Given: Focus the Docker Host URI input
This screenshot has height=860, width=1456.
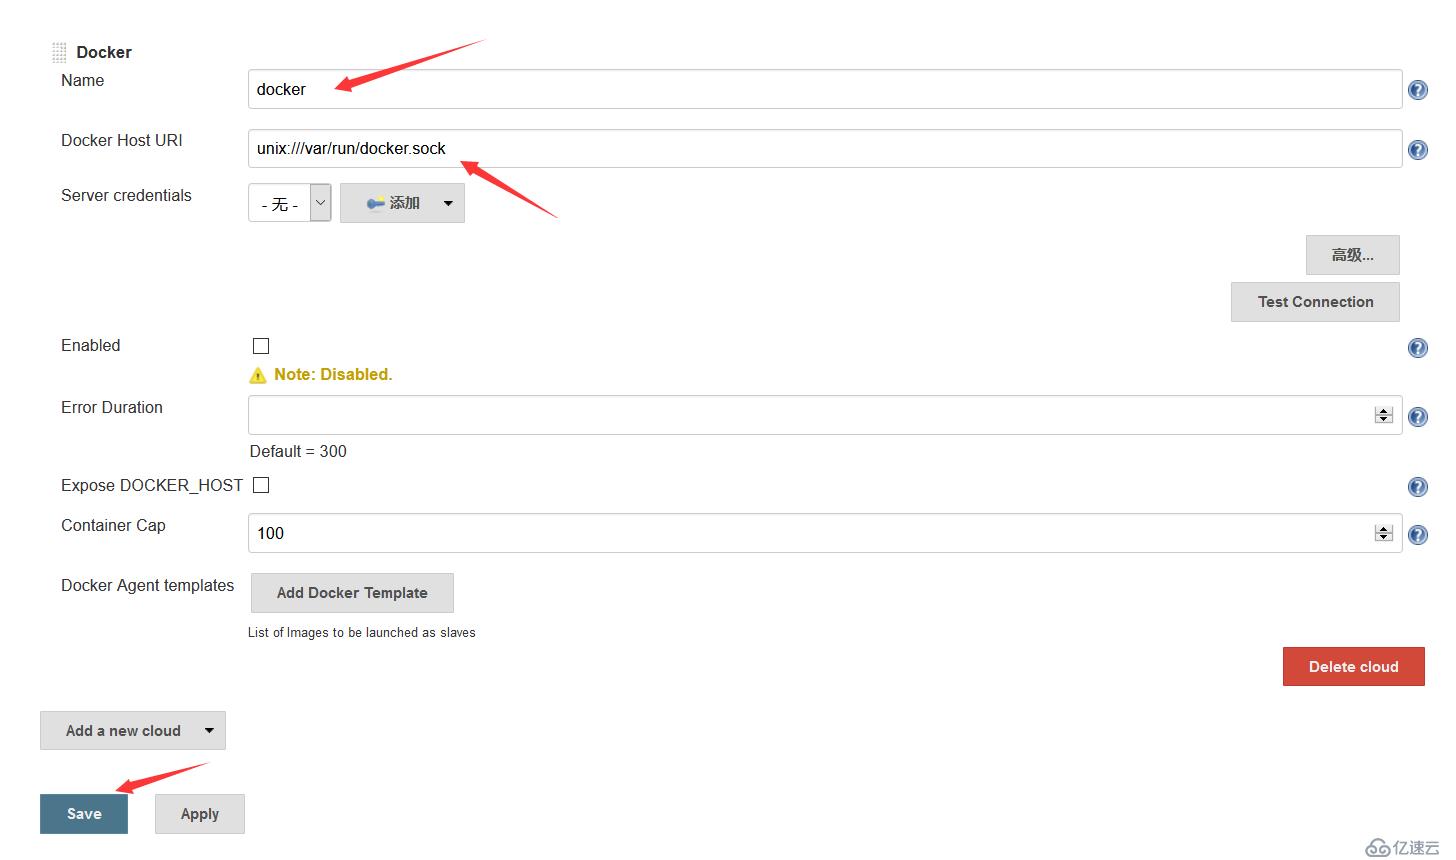Looking at the screenshot, I should pos(825,148).
